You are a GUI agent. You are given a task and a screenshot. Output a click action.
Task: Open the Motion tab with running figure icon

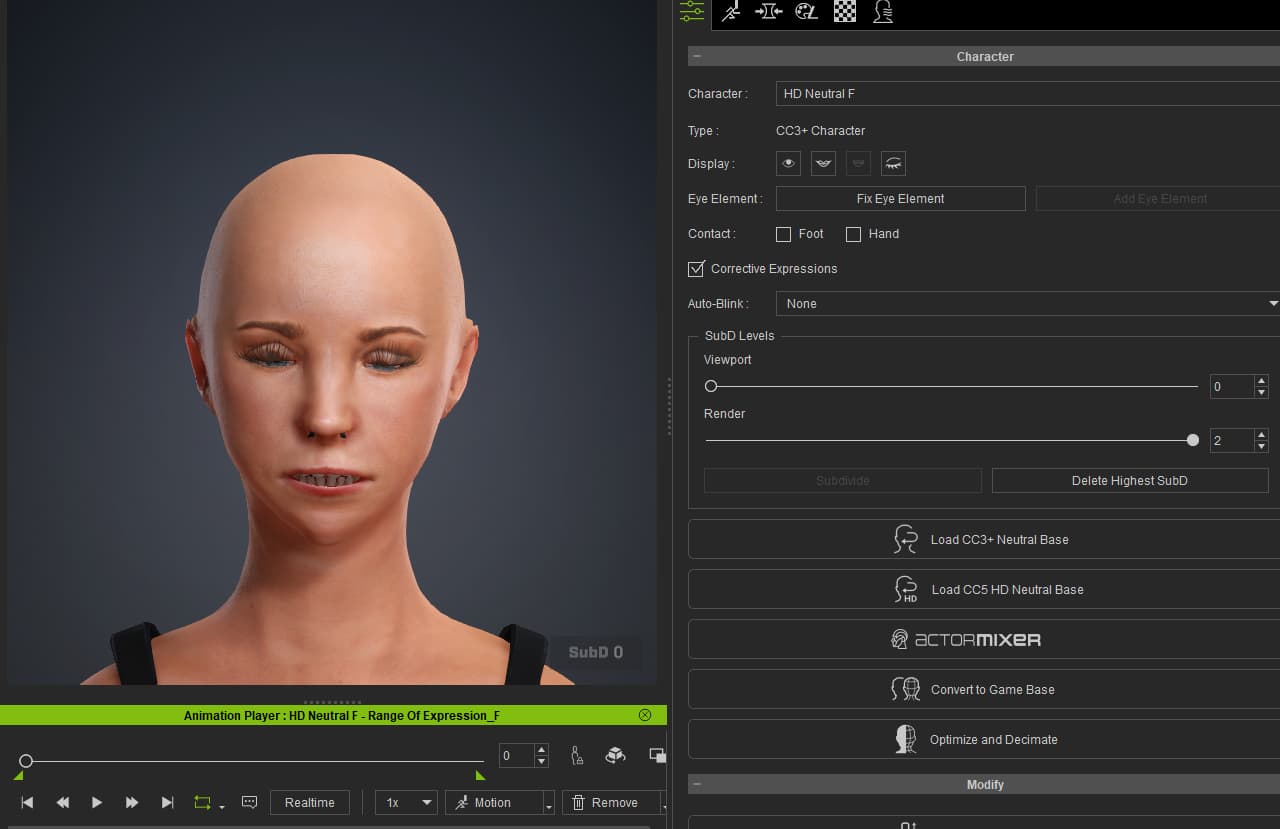point(731,12)
